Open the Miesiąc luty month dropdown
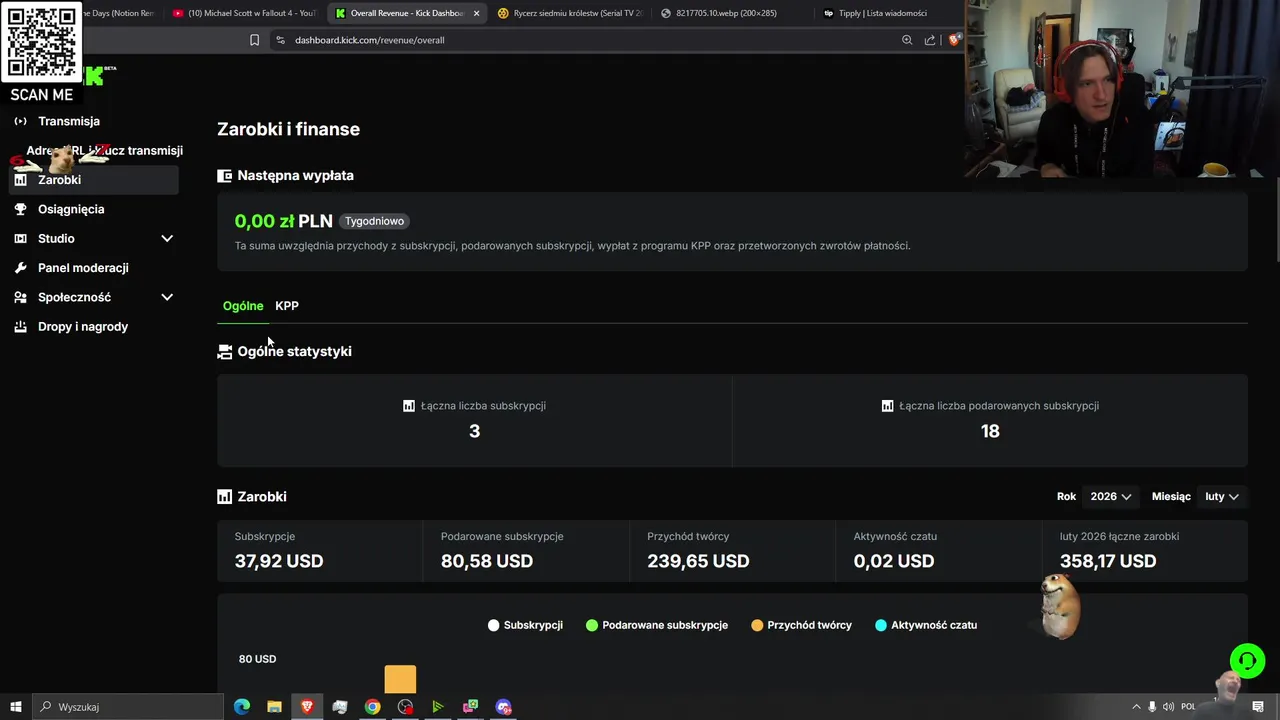 tap(1222, 497)
